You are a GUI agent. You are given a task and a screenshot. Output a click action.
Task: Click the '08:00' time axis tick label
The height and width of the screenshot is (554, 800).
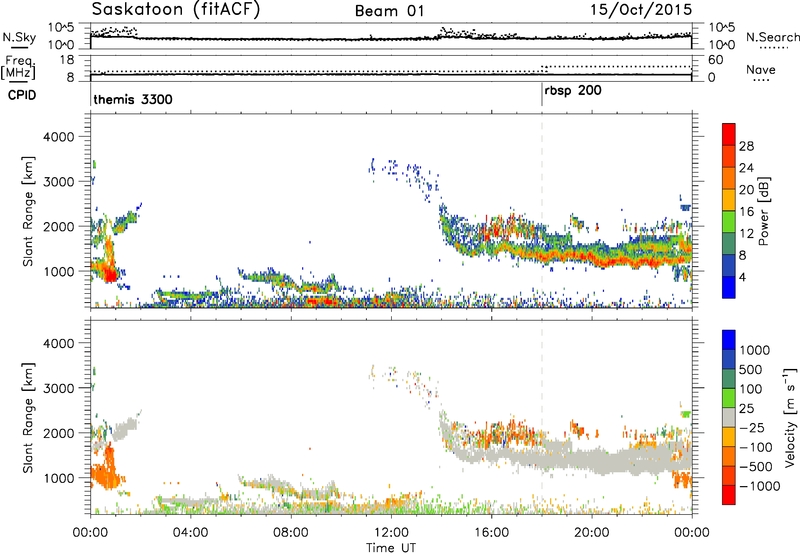pos(291,533)
